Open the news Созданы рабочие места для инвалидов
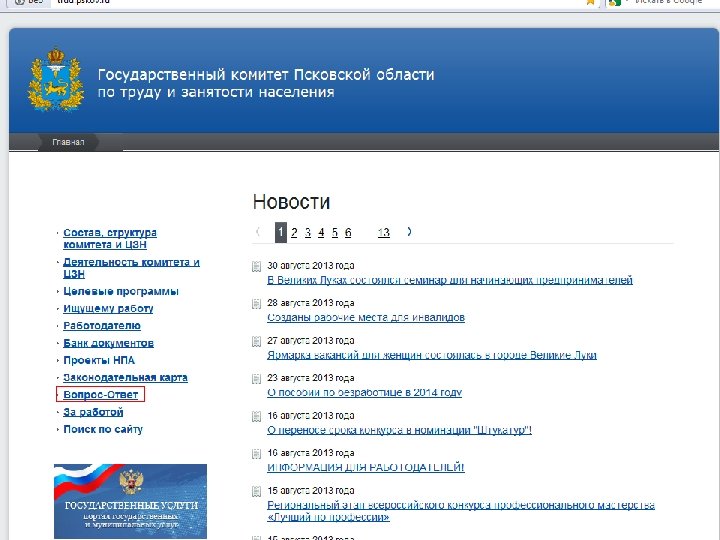The width and height of the screenshot is (720, 540). [366, 318]
